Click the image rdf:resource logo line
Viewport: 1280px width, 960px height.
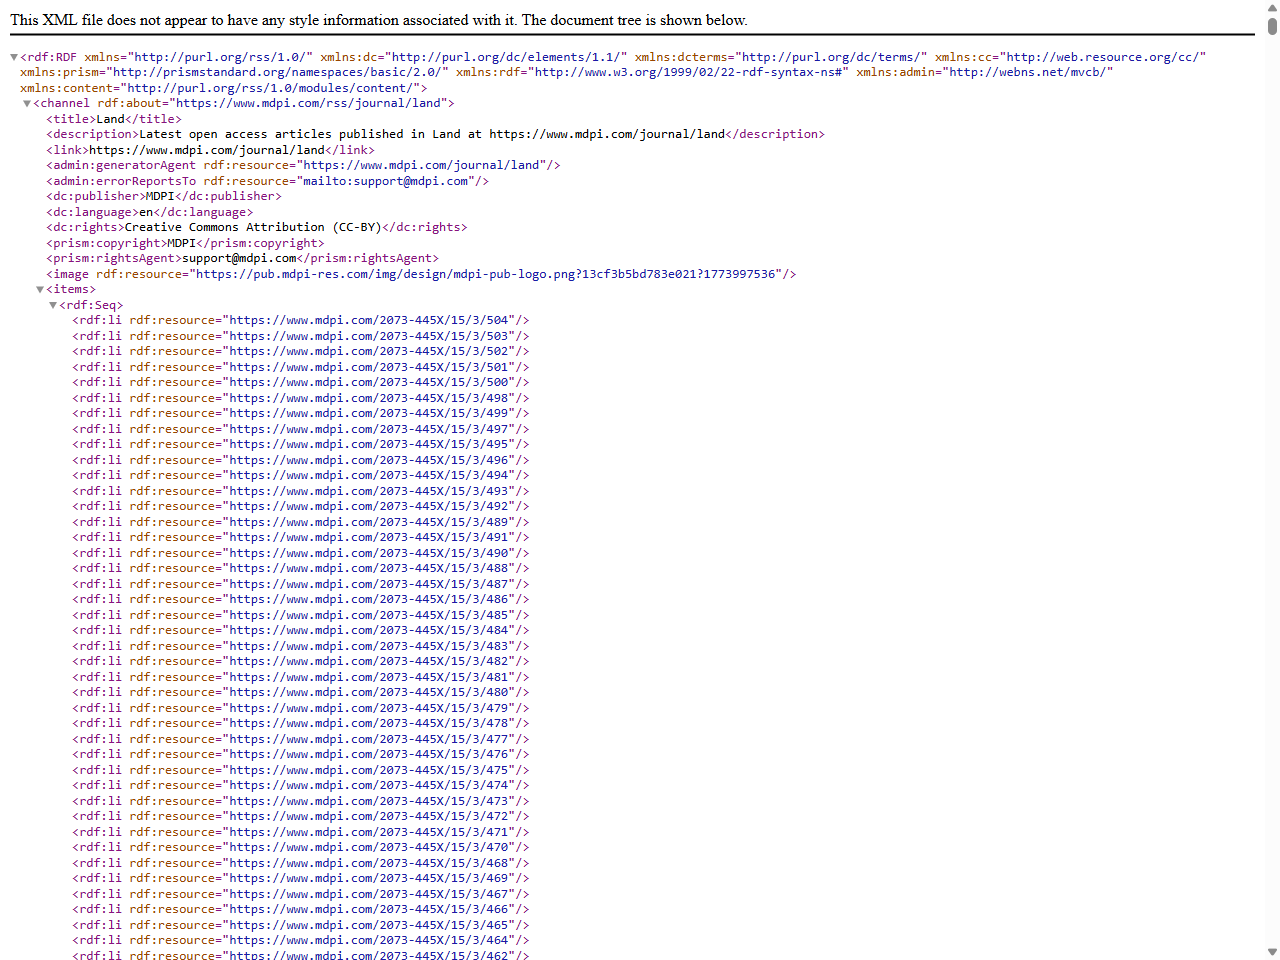coord(420,274)
